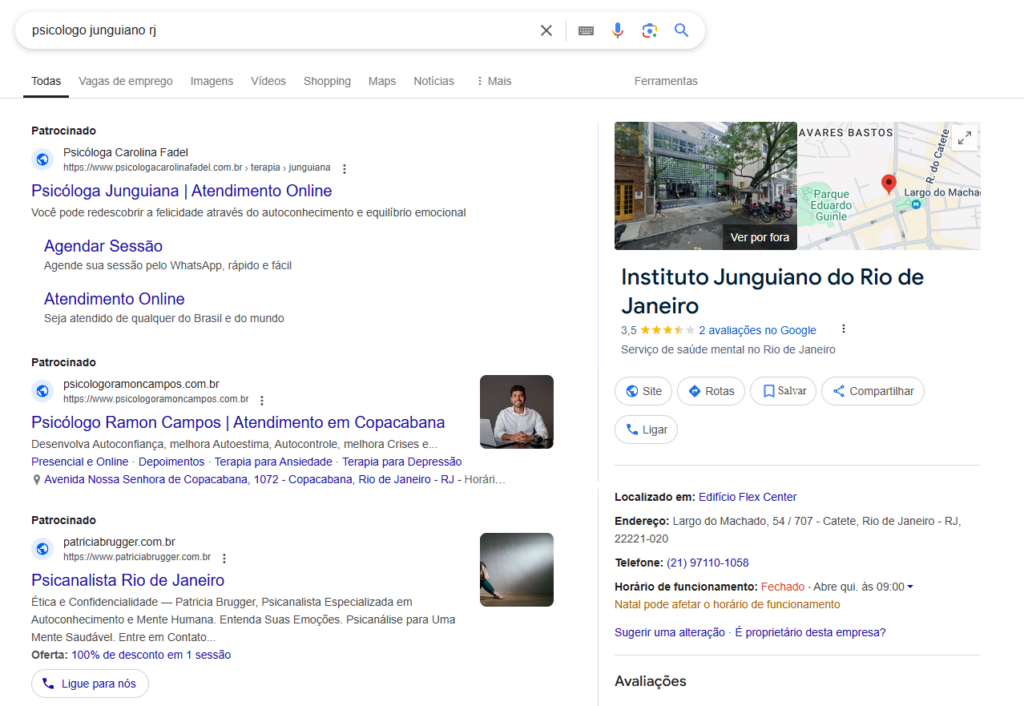Click the Site button
This screenshot has height=706, width=1024.
(643, 391)
